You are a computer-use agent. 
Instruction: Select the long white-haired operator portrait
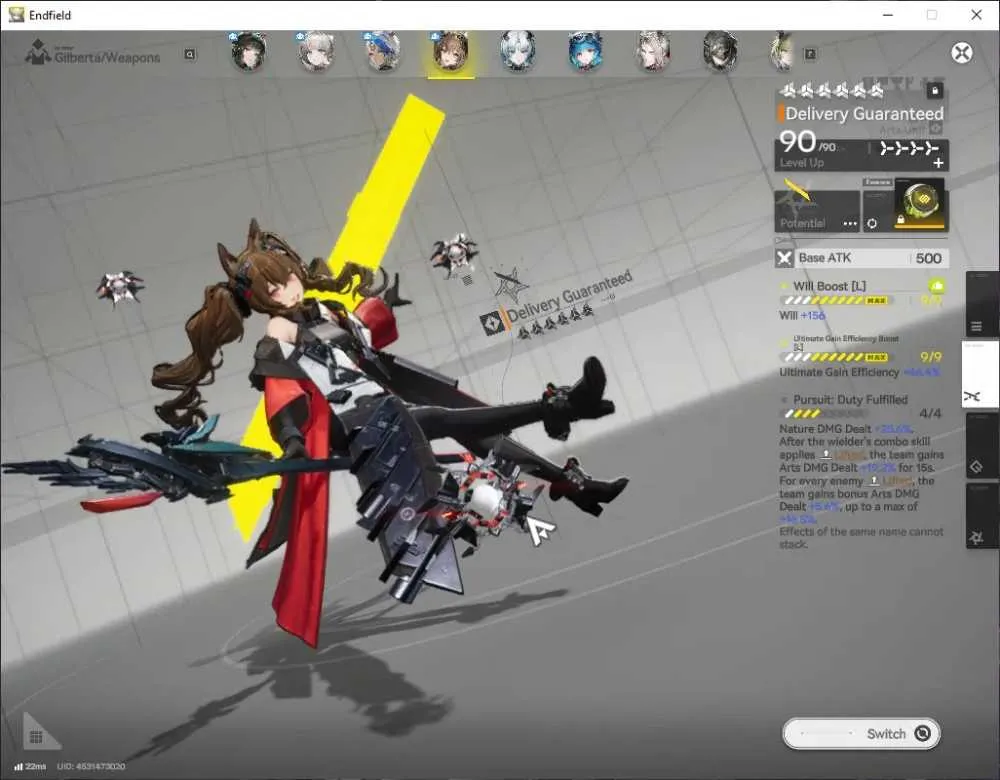(653, 50)
